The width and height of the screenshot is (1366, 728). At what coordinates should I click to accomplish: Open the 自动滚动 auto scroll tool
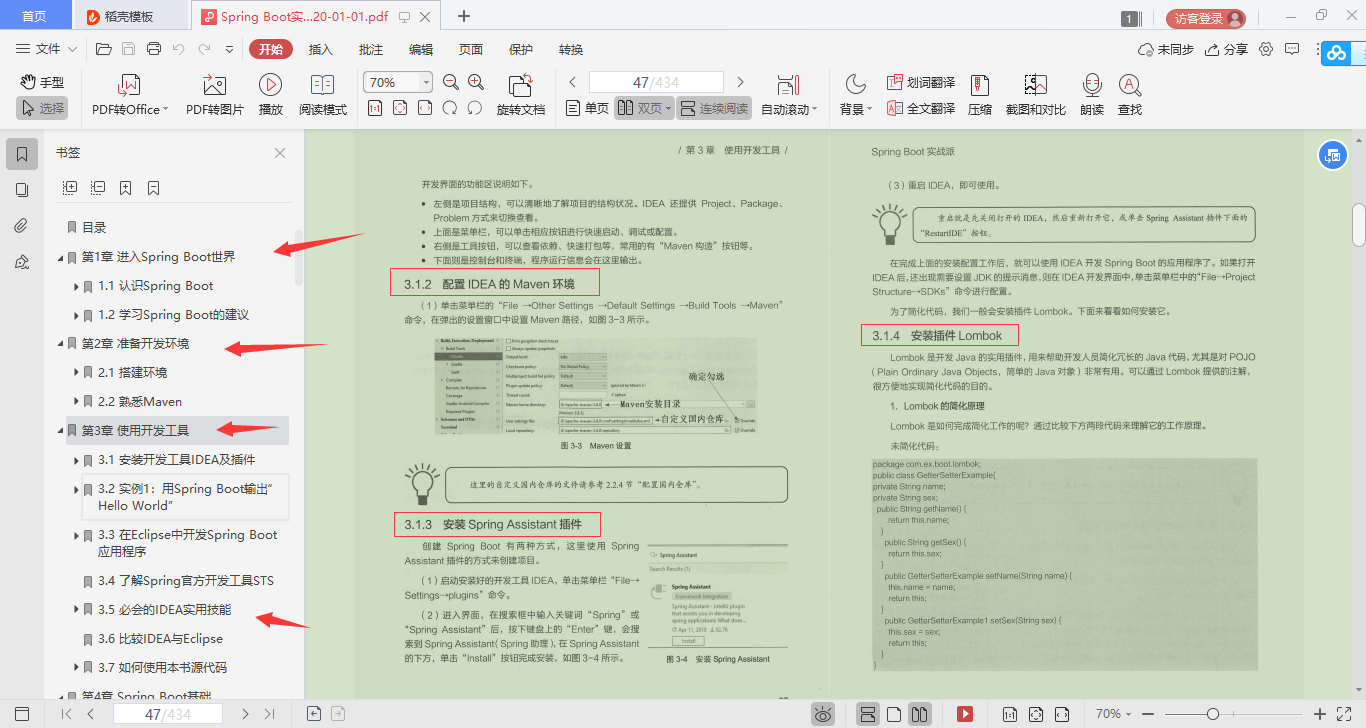[x=789, y=96]
